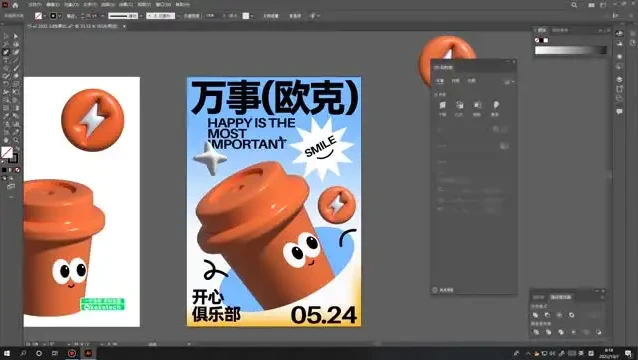638x360 pixels.
Task: Select the Artboard tool
Action: pyautogui.click(x=6, y=132)
